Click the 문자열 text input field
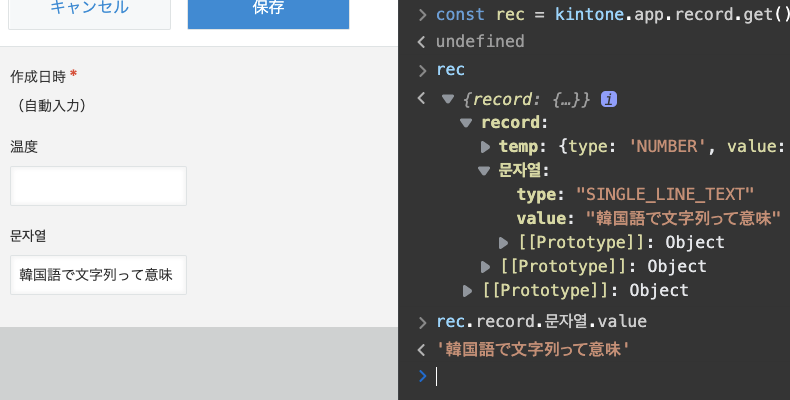The height and width of the screenshot is (400, 790). [x=98, y=275]
